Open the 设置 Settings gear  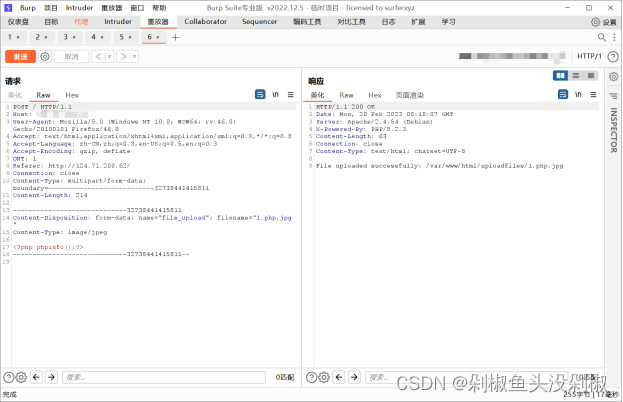[604, 22]
